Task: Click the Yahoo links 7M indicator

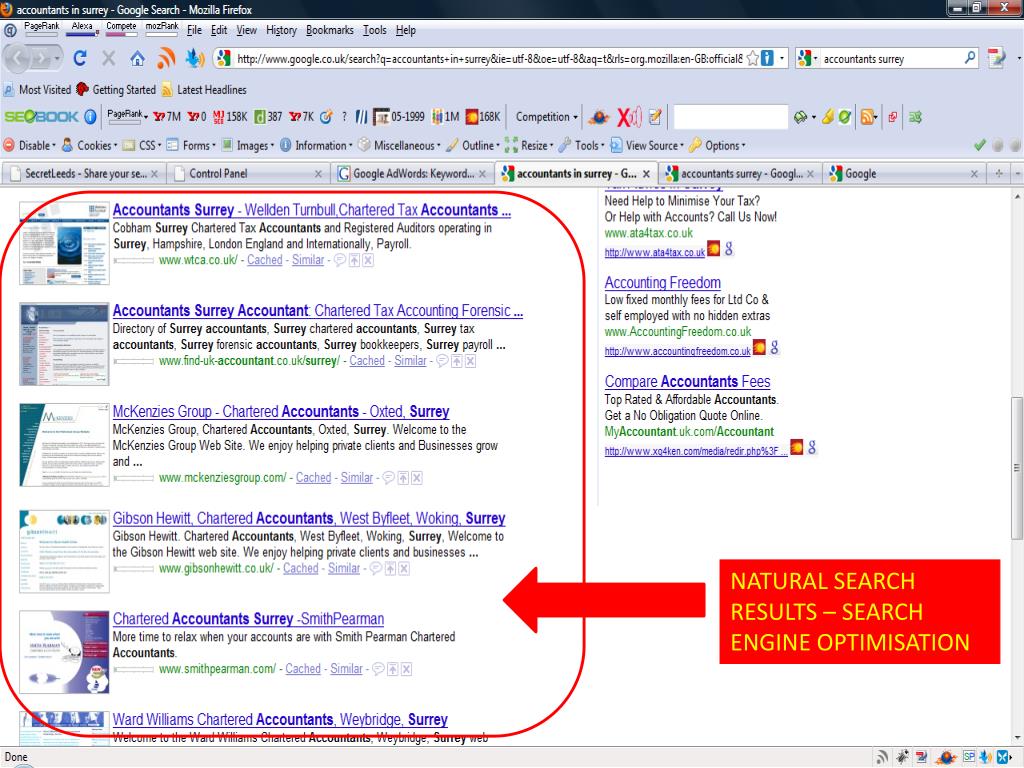Action: 167,117
